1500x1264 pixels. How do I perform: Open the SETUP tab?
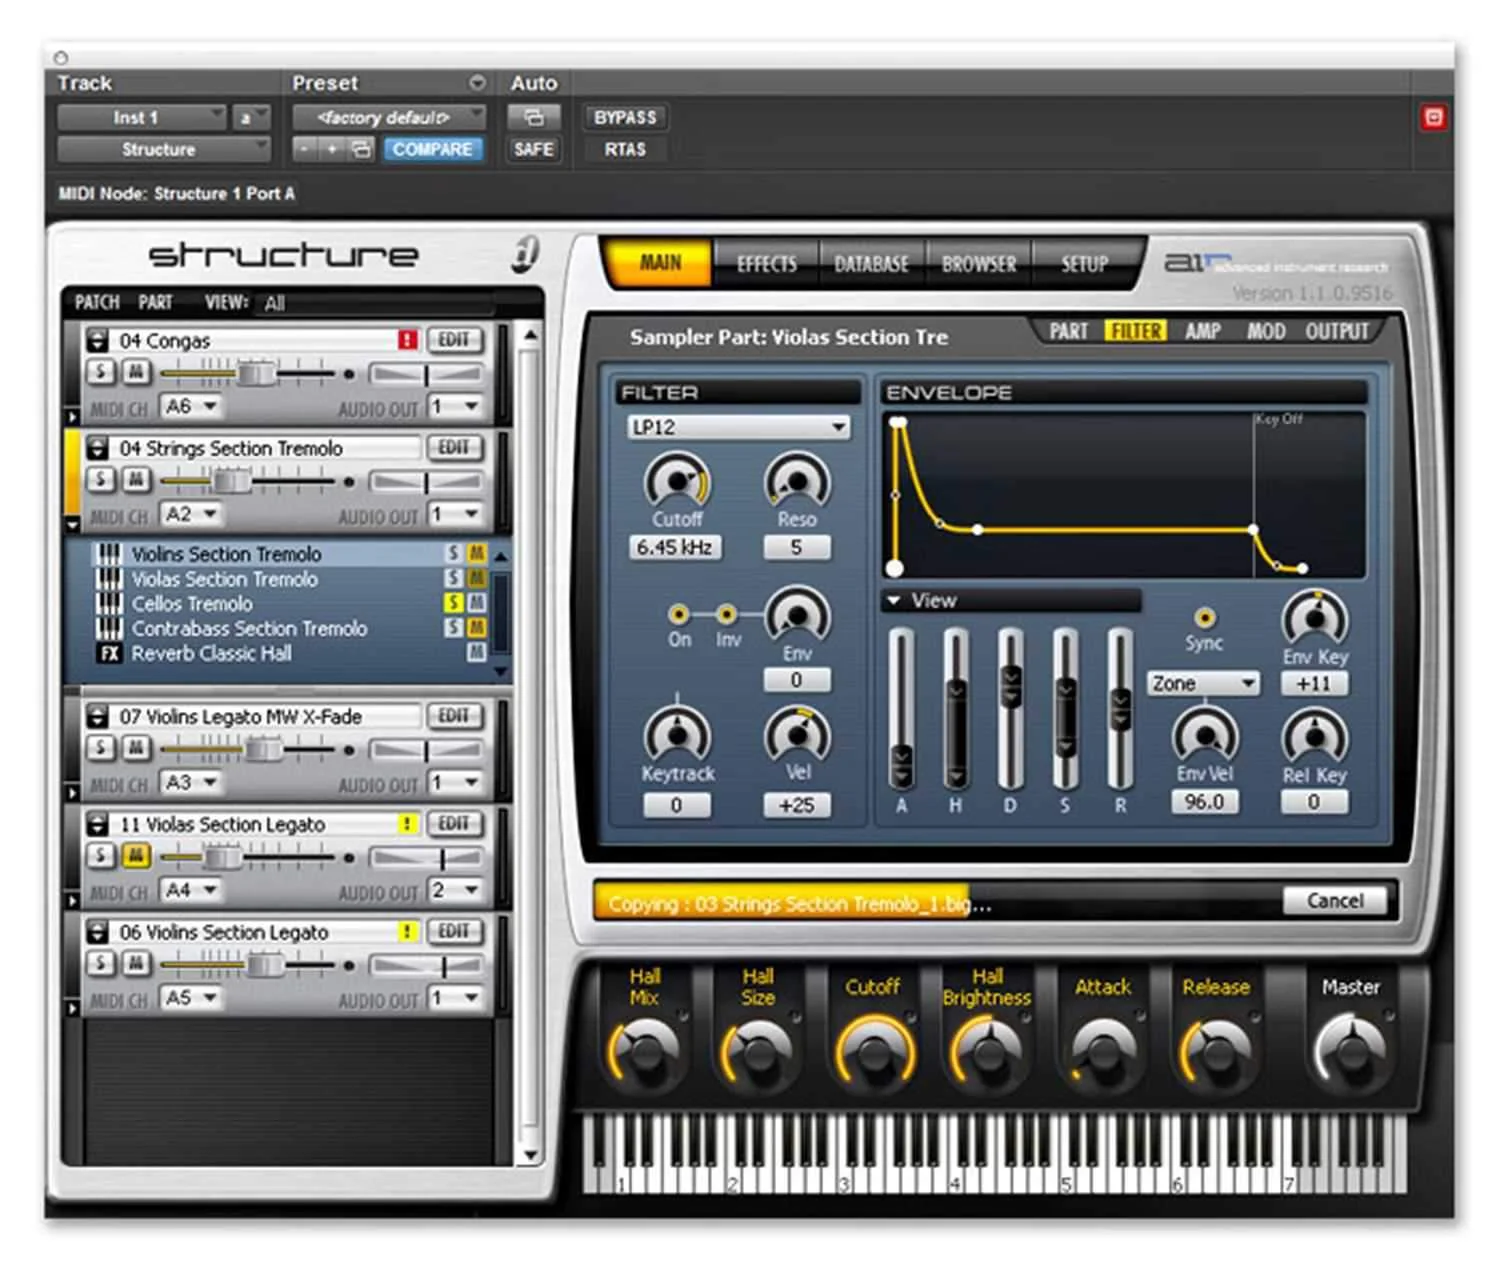pyautogui.click(x=1085, y=264)
